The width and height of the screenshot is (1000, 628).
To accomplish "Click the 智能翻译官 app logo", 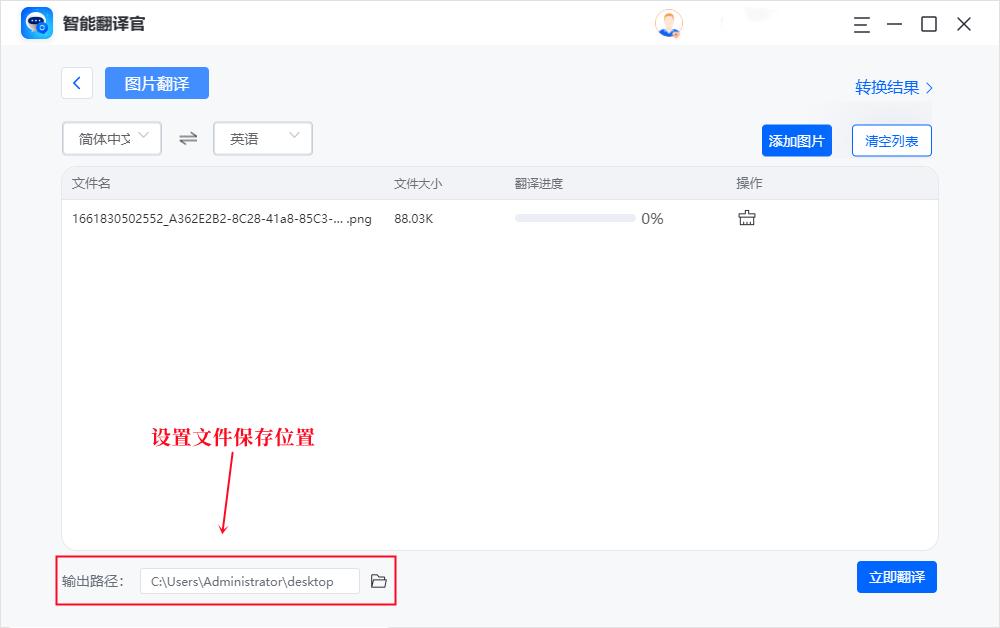I will [35, 23].
